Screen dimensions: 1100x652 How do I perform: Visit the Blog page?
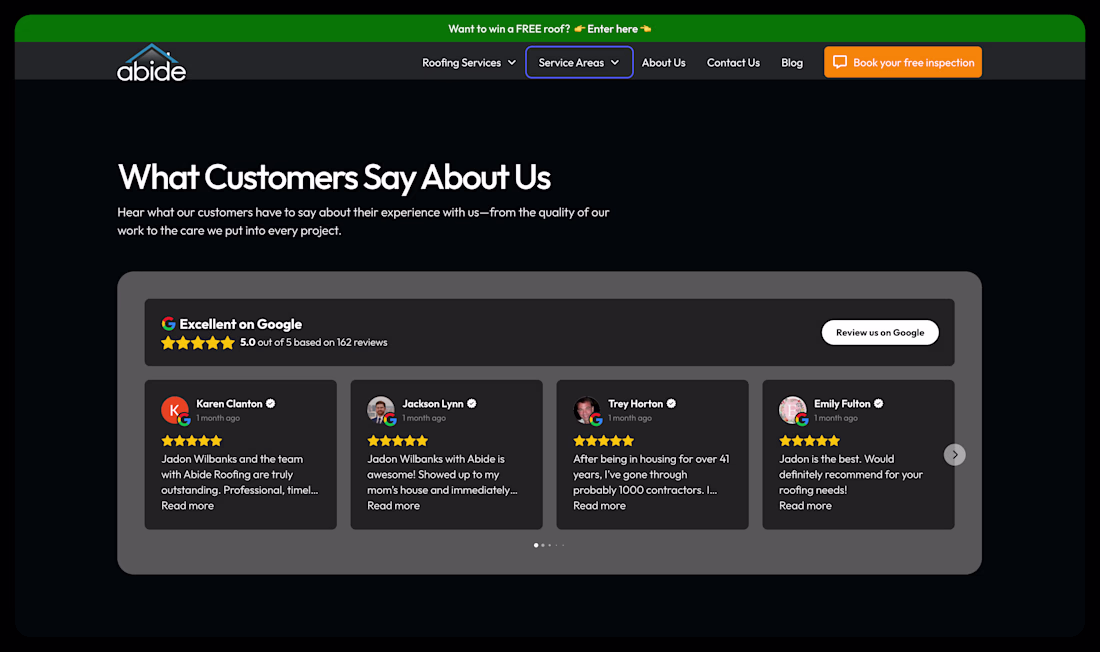click(792, 62)
